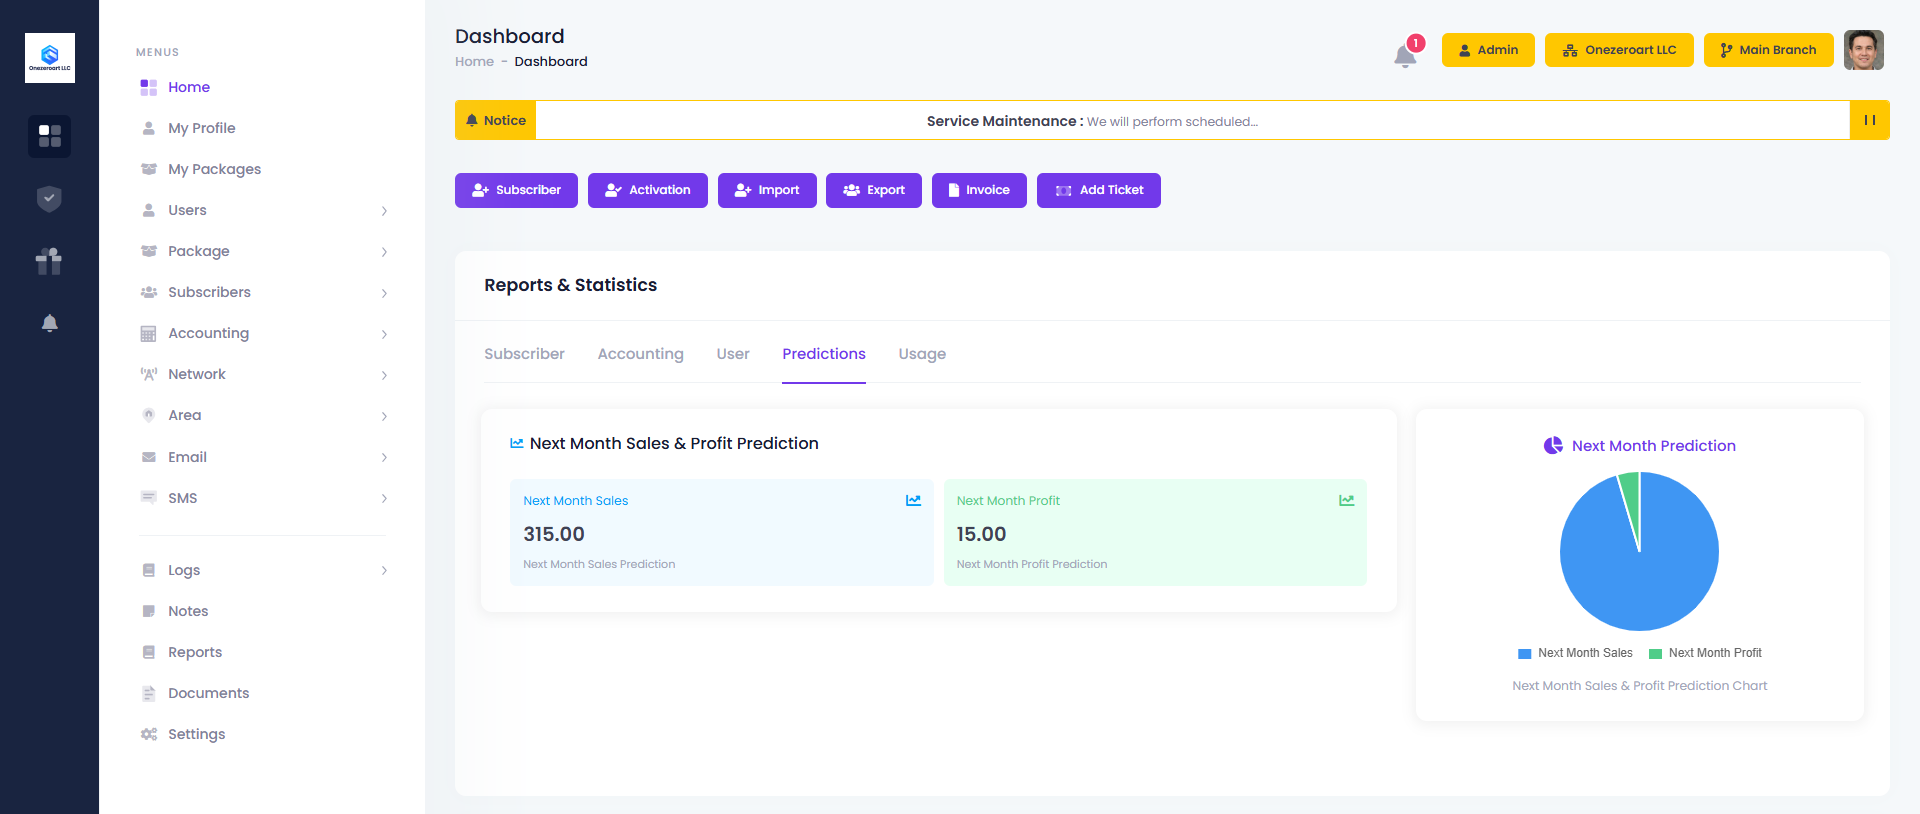Open the dashboard grid icon in left rail
1920x814 pixels.
tap(49, 136)
